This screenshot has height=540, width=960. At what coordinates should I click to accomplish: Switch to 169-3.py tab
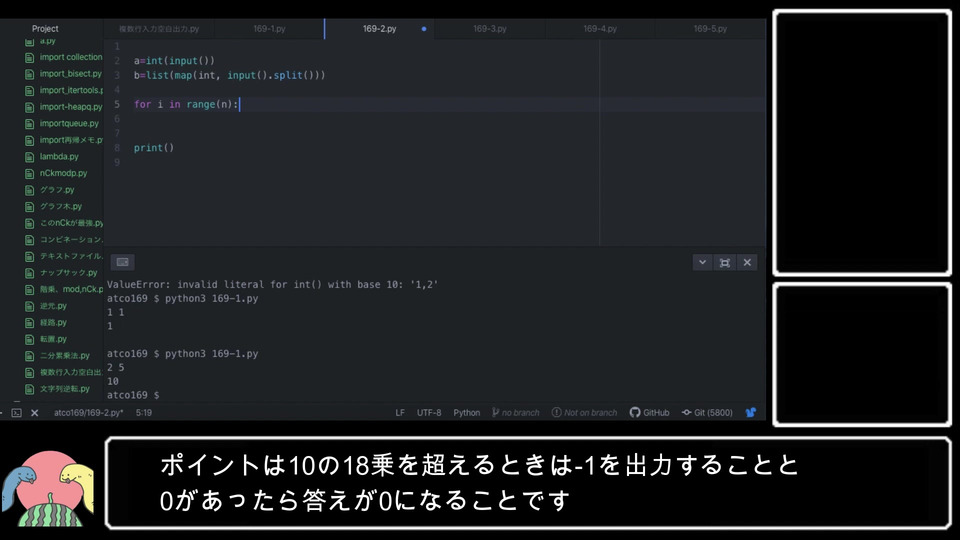[x=490, y=29]
